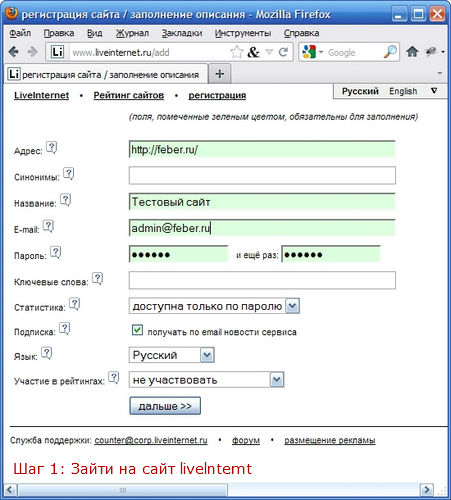Viewport: 451px width, 500px height.
Task: Open the Справка menu
Action: click(301, 33)
